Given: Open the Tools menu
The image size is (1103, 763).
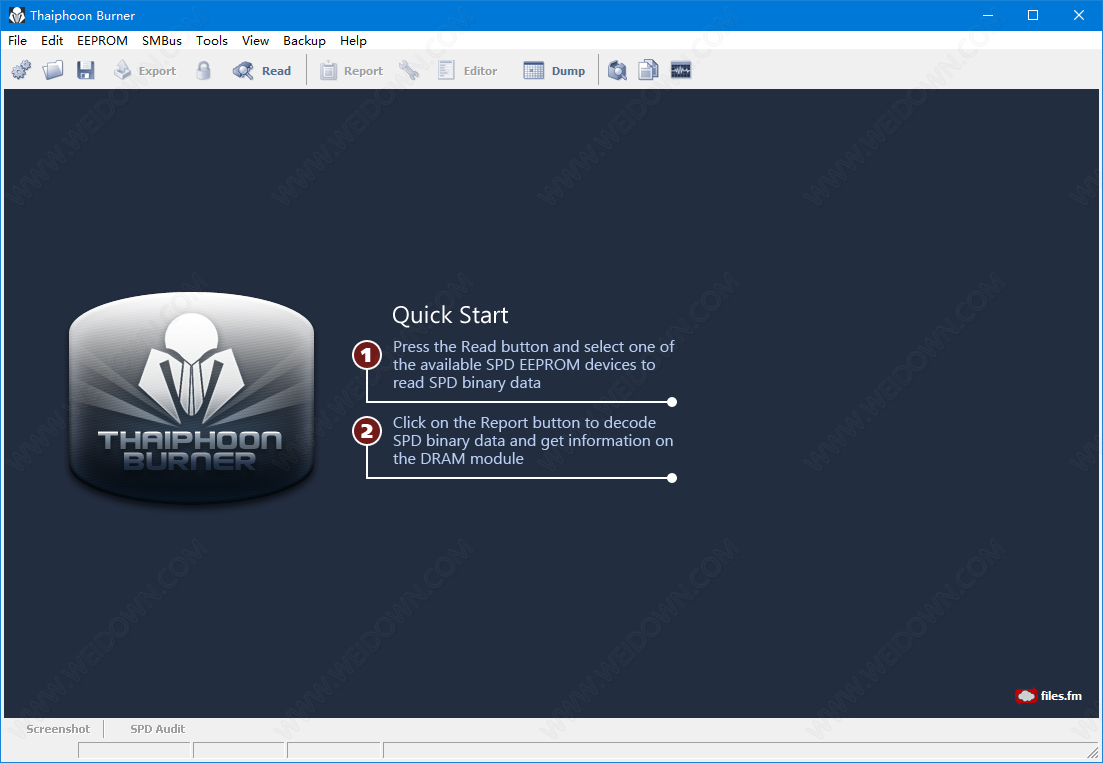Looking at the screenshot, I should [212, 41].
